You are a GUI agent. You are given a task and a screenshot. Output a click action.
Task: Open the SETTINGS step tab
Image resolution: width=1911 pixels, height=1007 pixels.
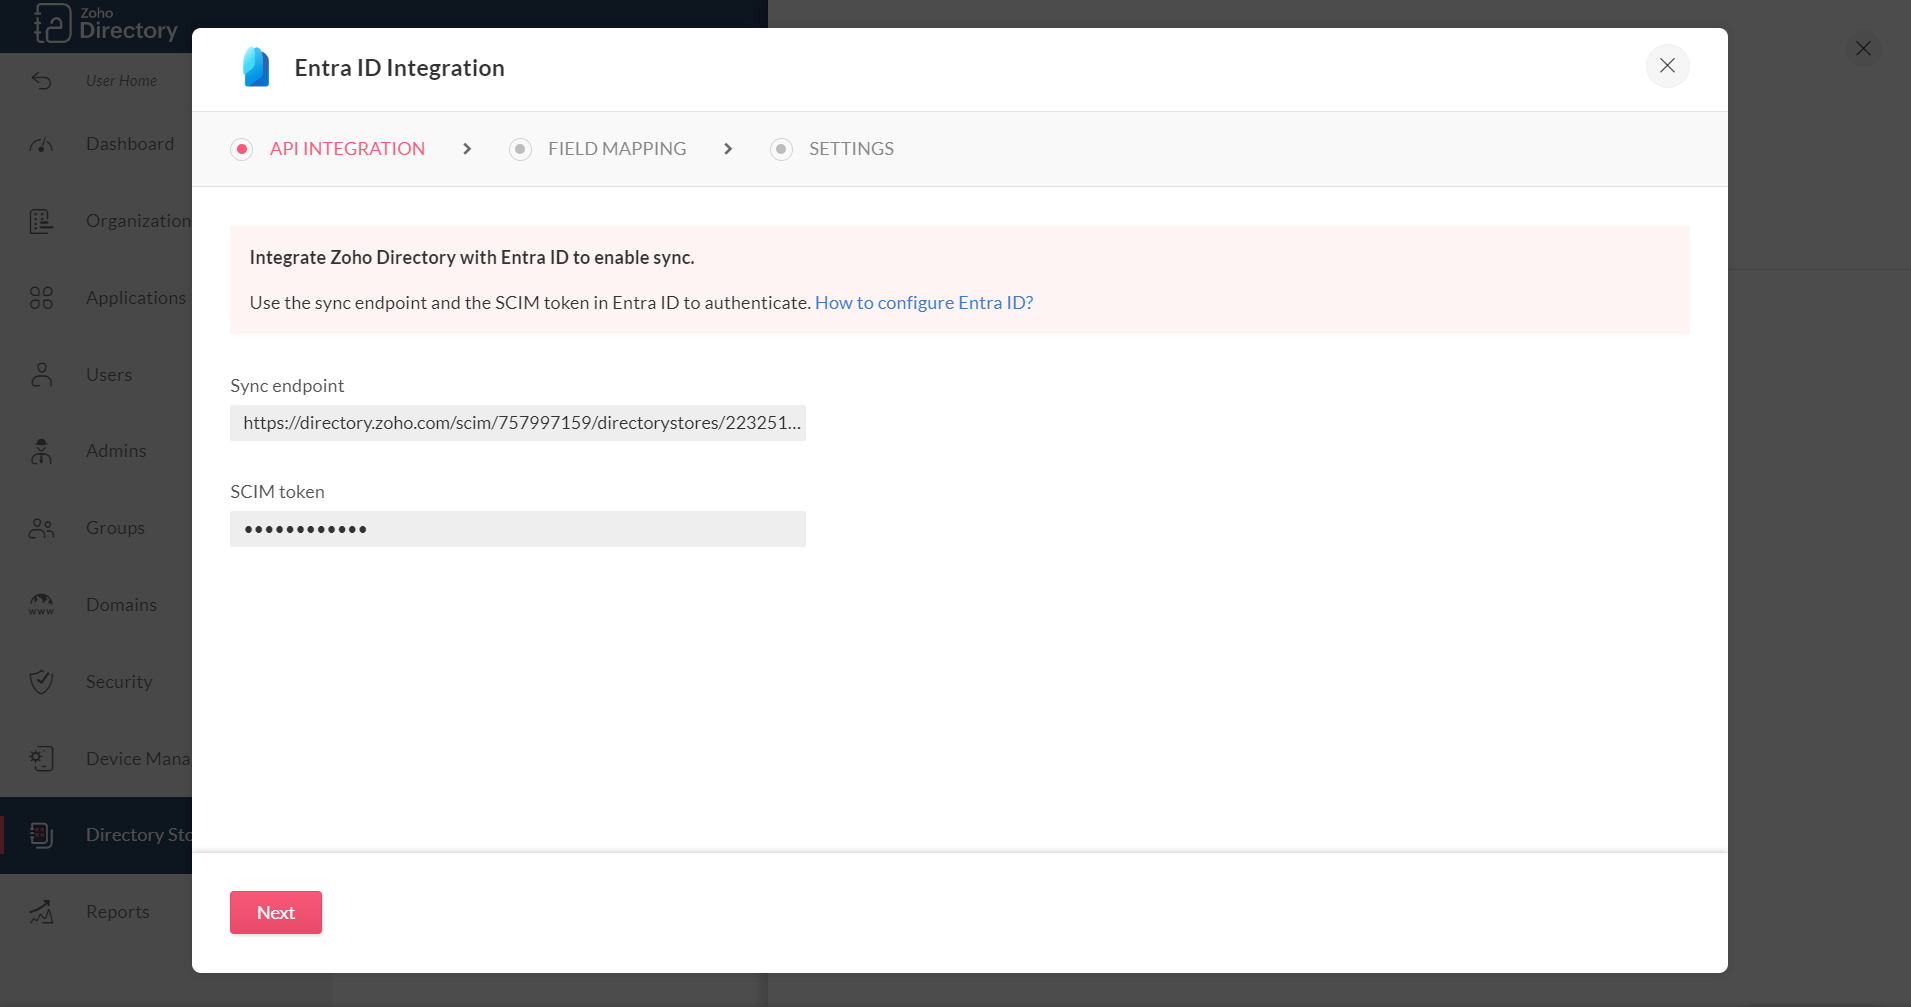click(x=851, y=149)
